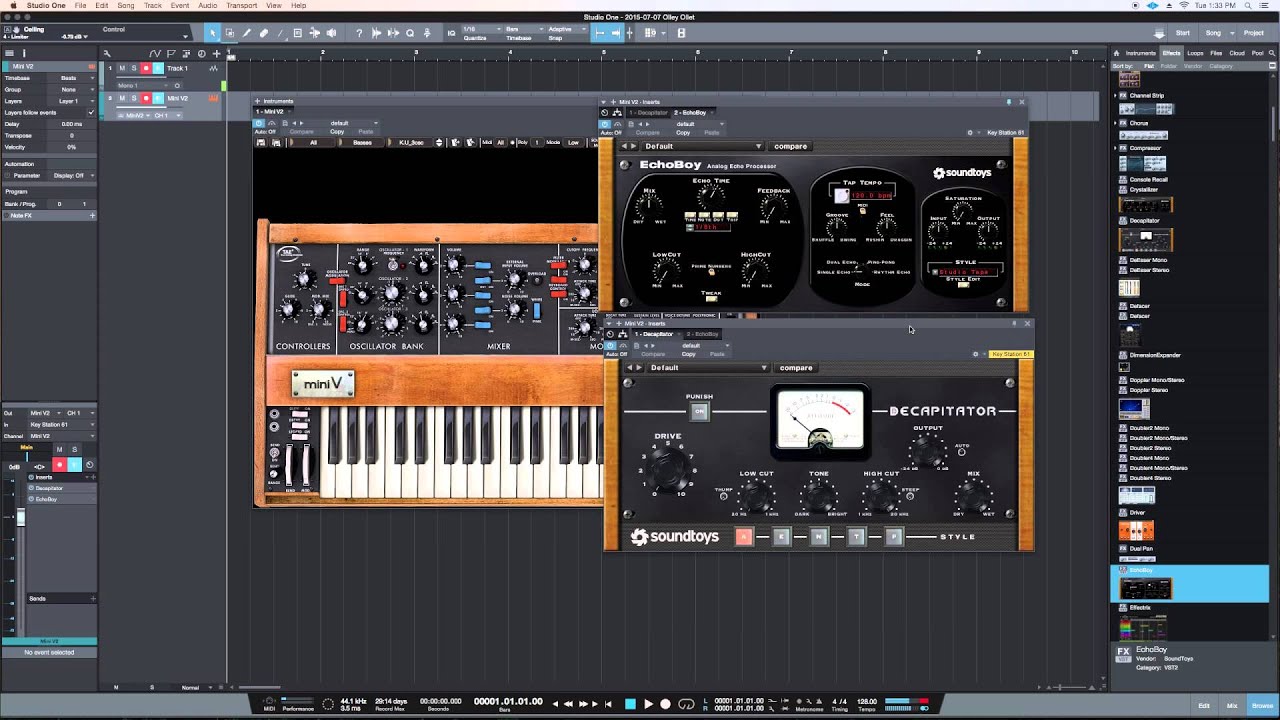Sort browser by Vendor
Viewport: 1280px width, 720px height.
point(1193,66)
